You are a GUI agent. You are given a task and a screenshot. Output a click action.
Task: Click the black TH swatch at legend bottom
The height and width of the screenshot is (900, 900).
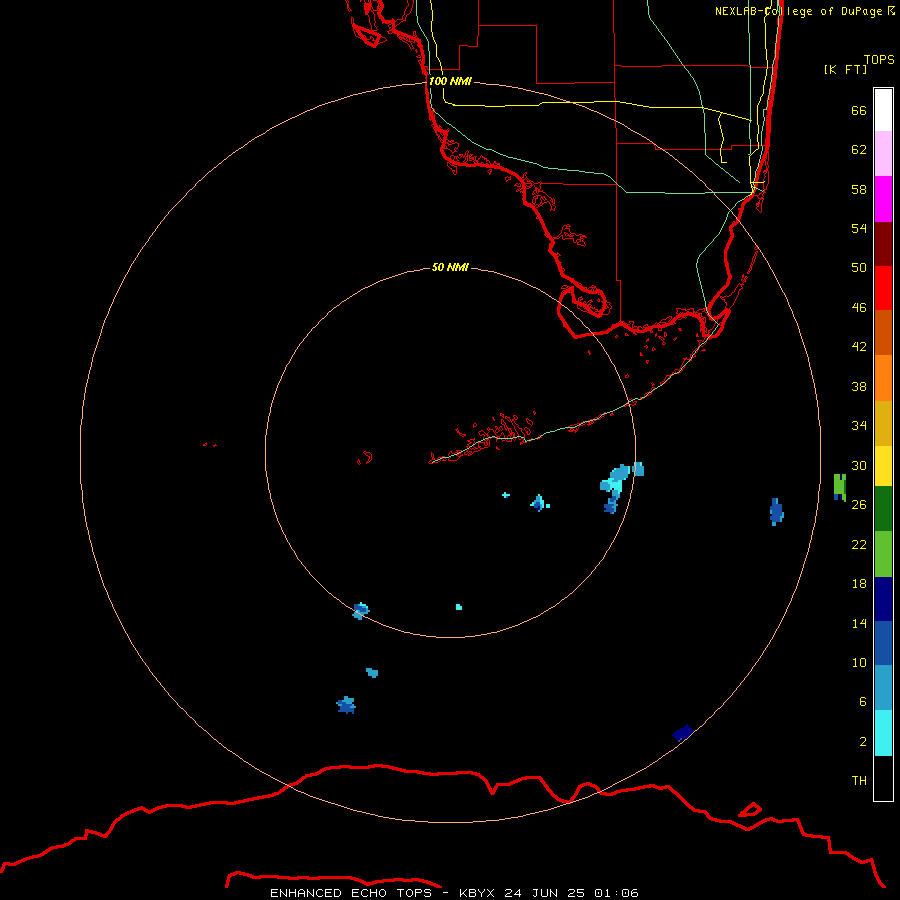click(883, 778)
